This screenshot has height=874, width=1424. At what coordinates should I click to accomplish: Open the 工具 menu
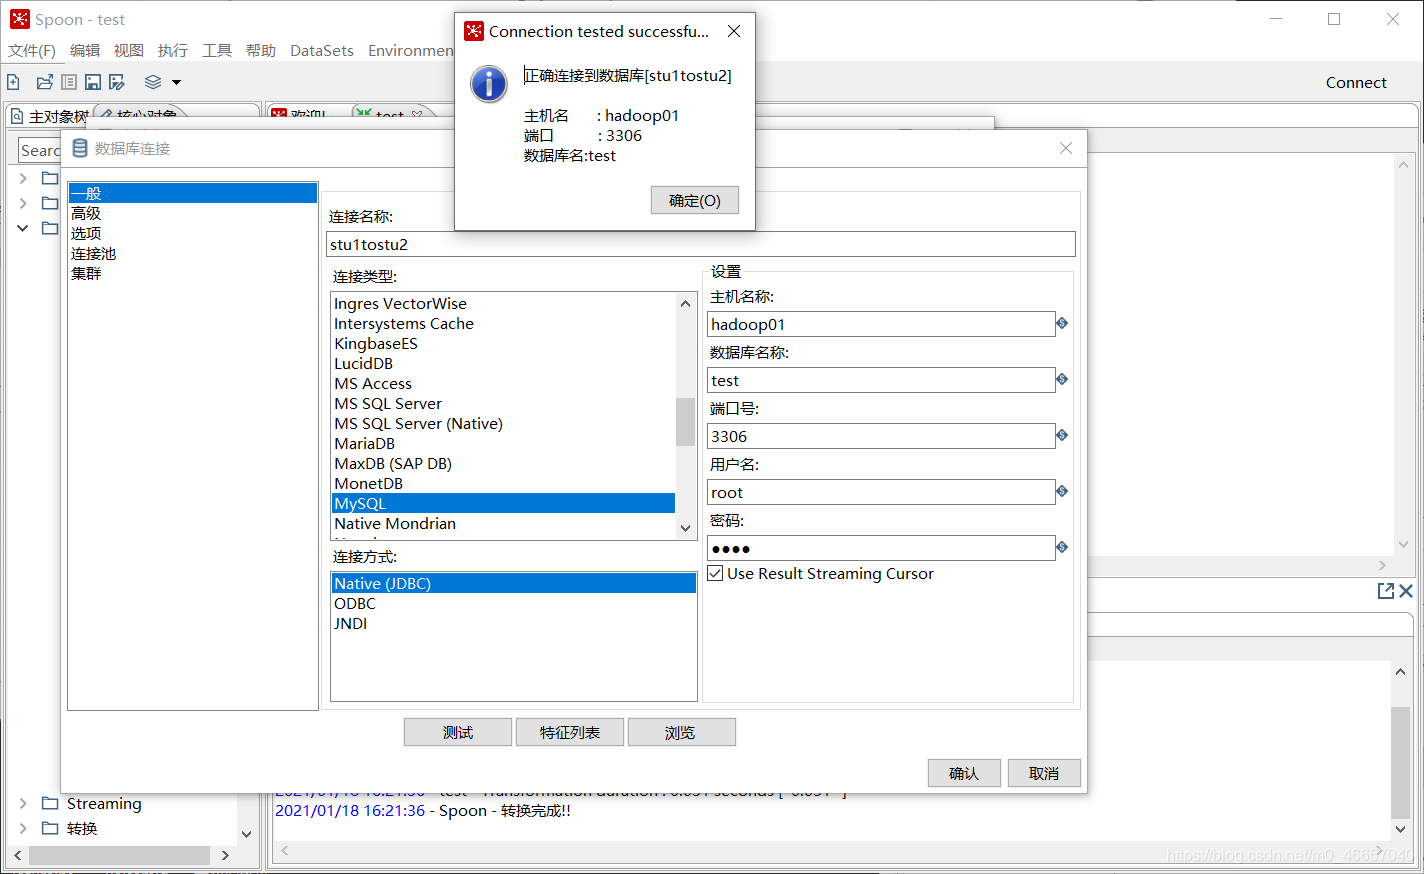point(217,50)
